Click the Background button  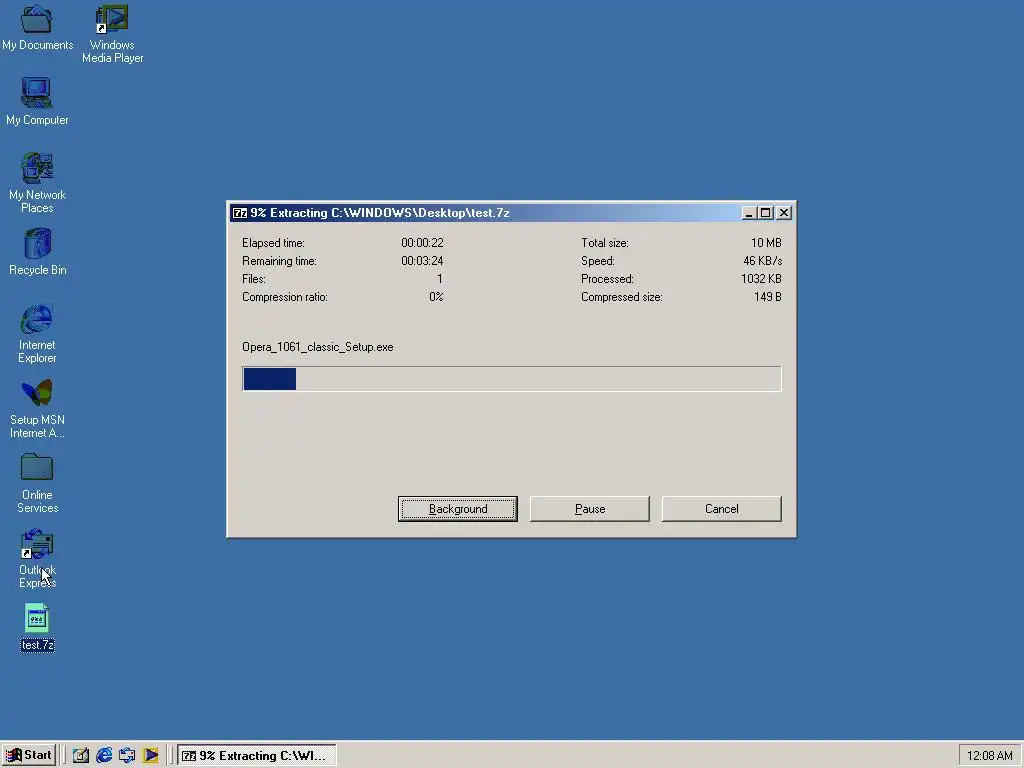pos(458,509)
